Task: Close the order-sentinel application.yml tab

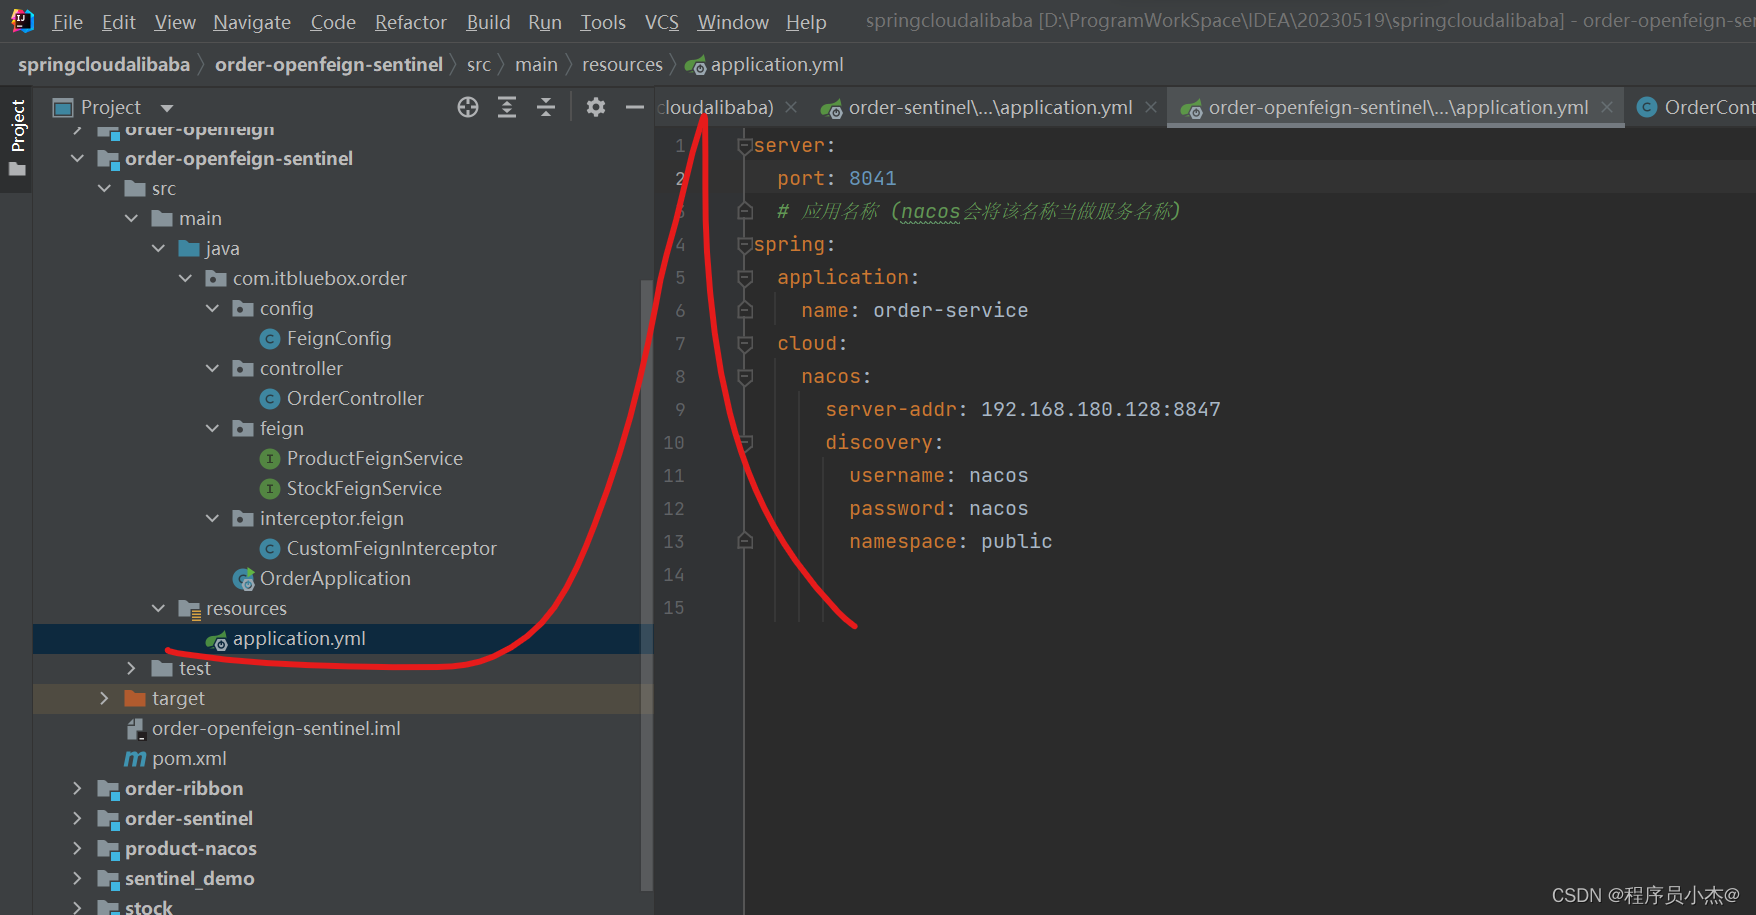Action: point(1151,107)
